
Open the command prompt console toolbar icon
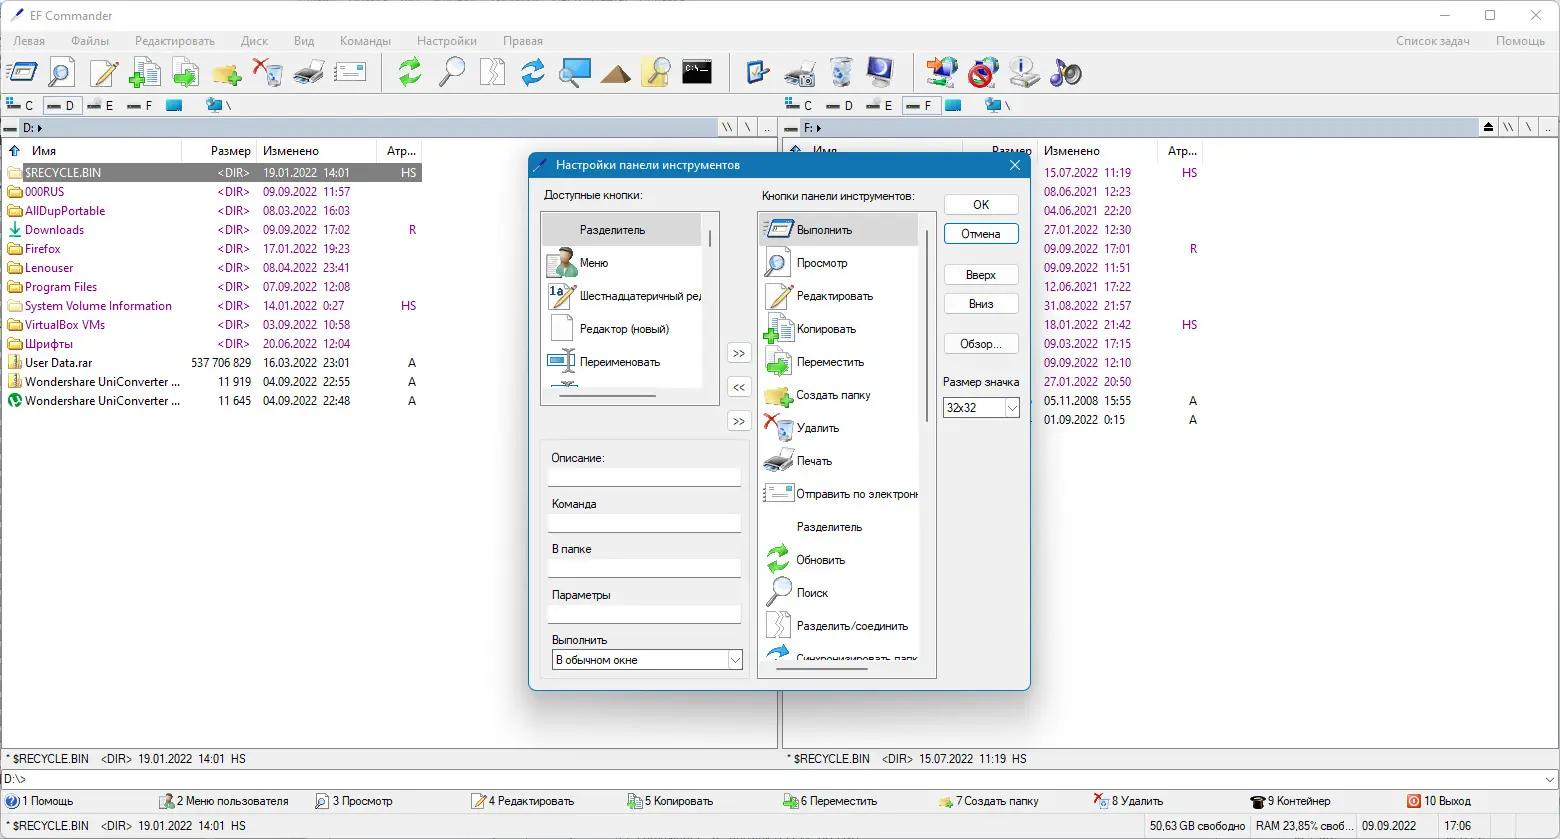[697, 72]
